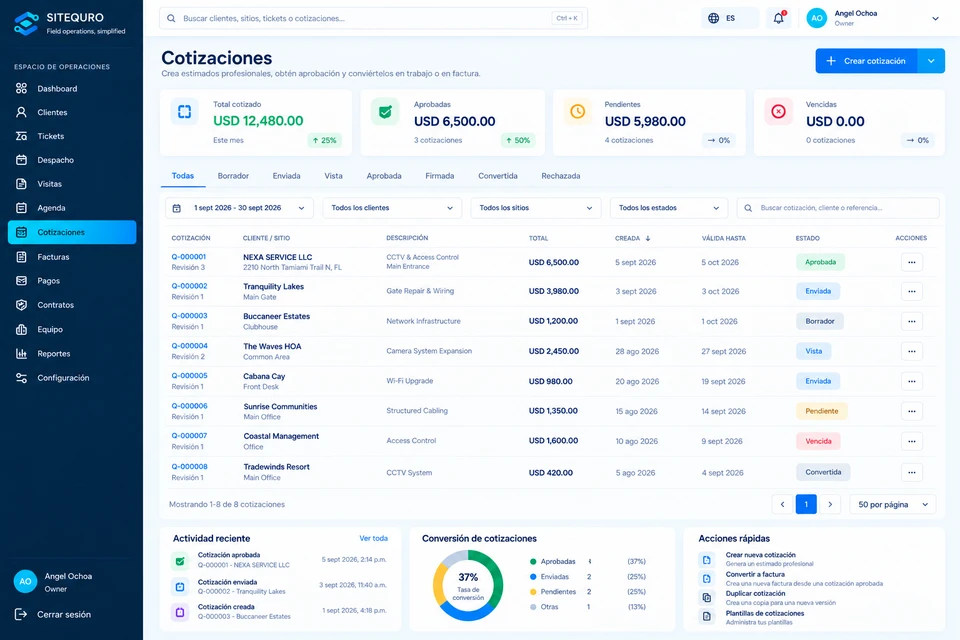Click Cerrar sesión logout icon
Screen dimensions: 960x640
click(21, 614)
